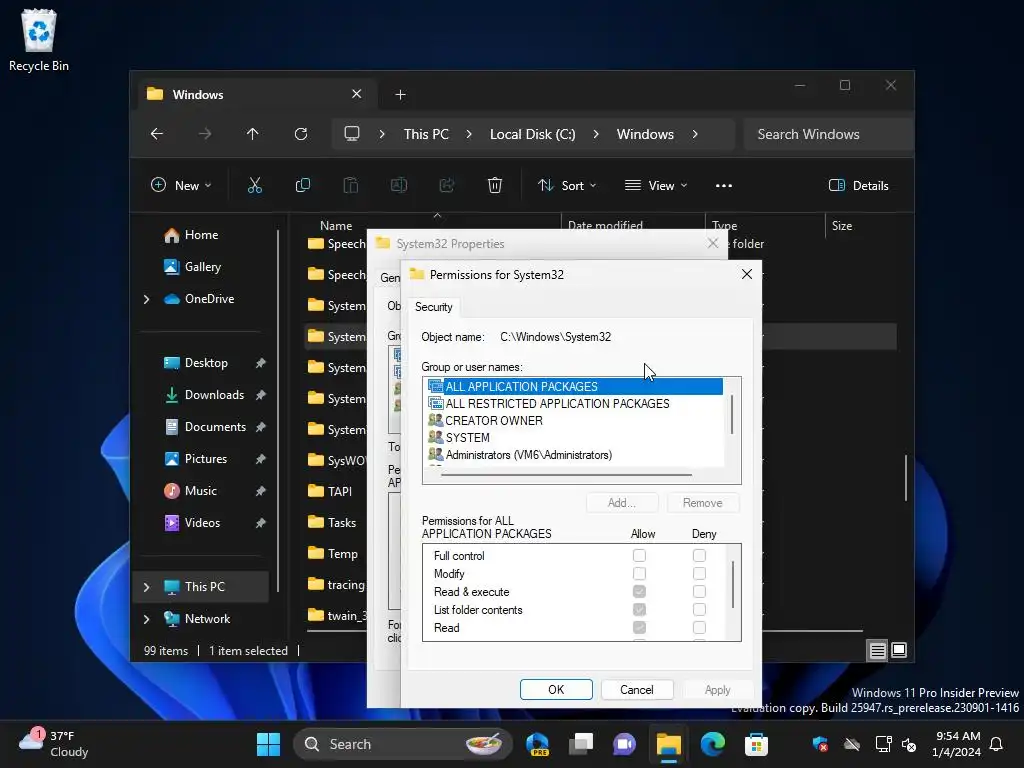Open File Explorer taskbar icon
Viewport: 1024px width, 768px height.
(669, 744)
